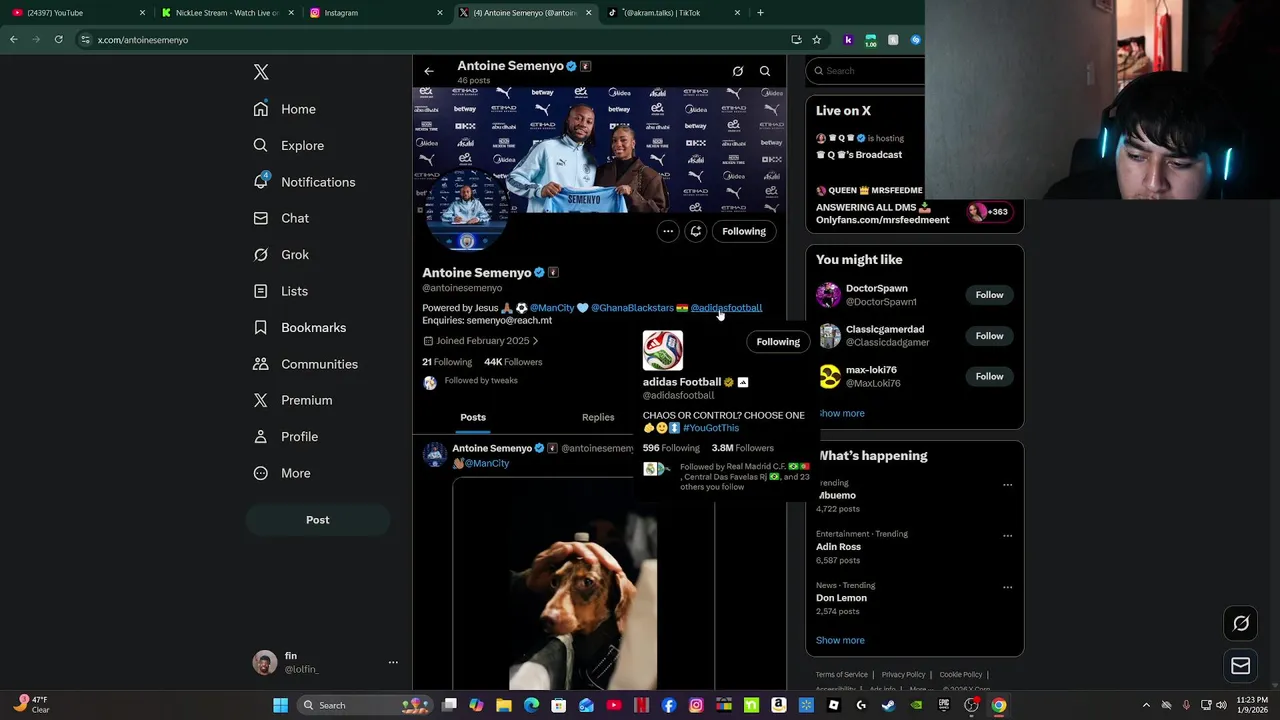The image size is (1280, 720).
Task: Click Following button in adidas hover card
Action: point(778,342)
